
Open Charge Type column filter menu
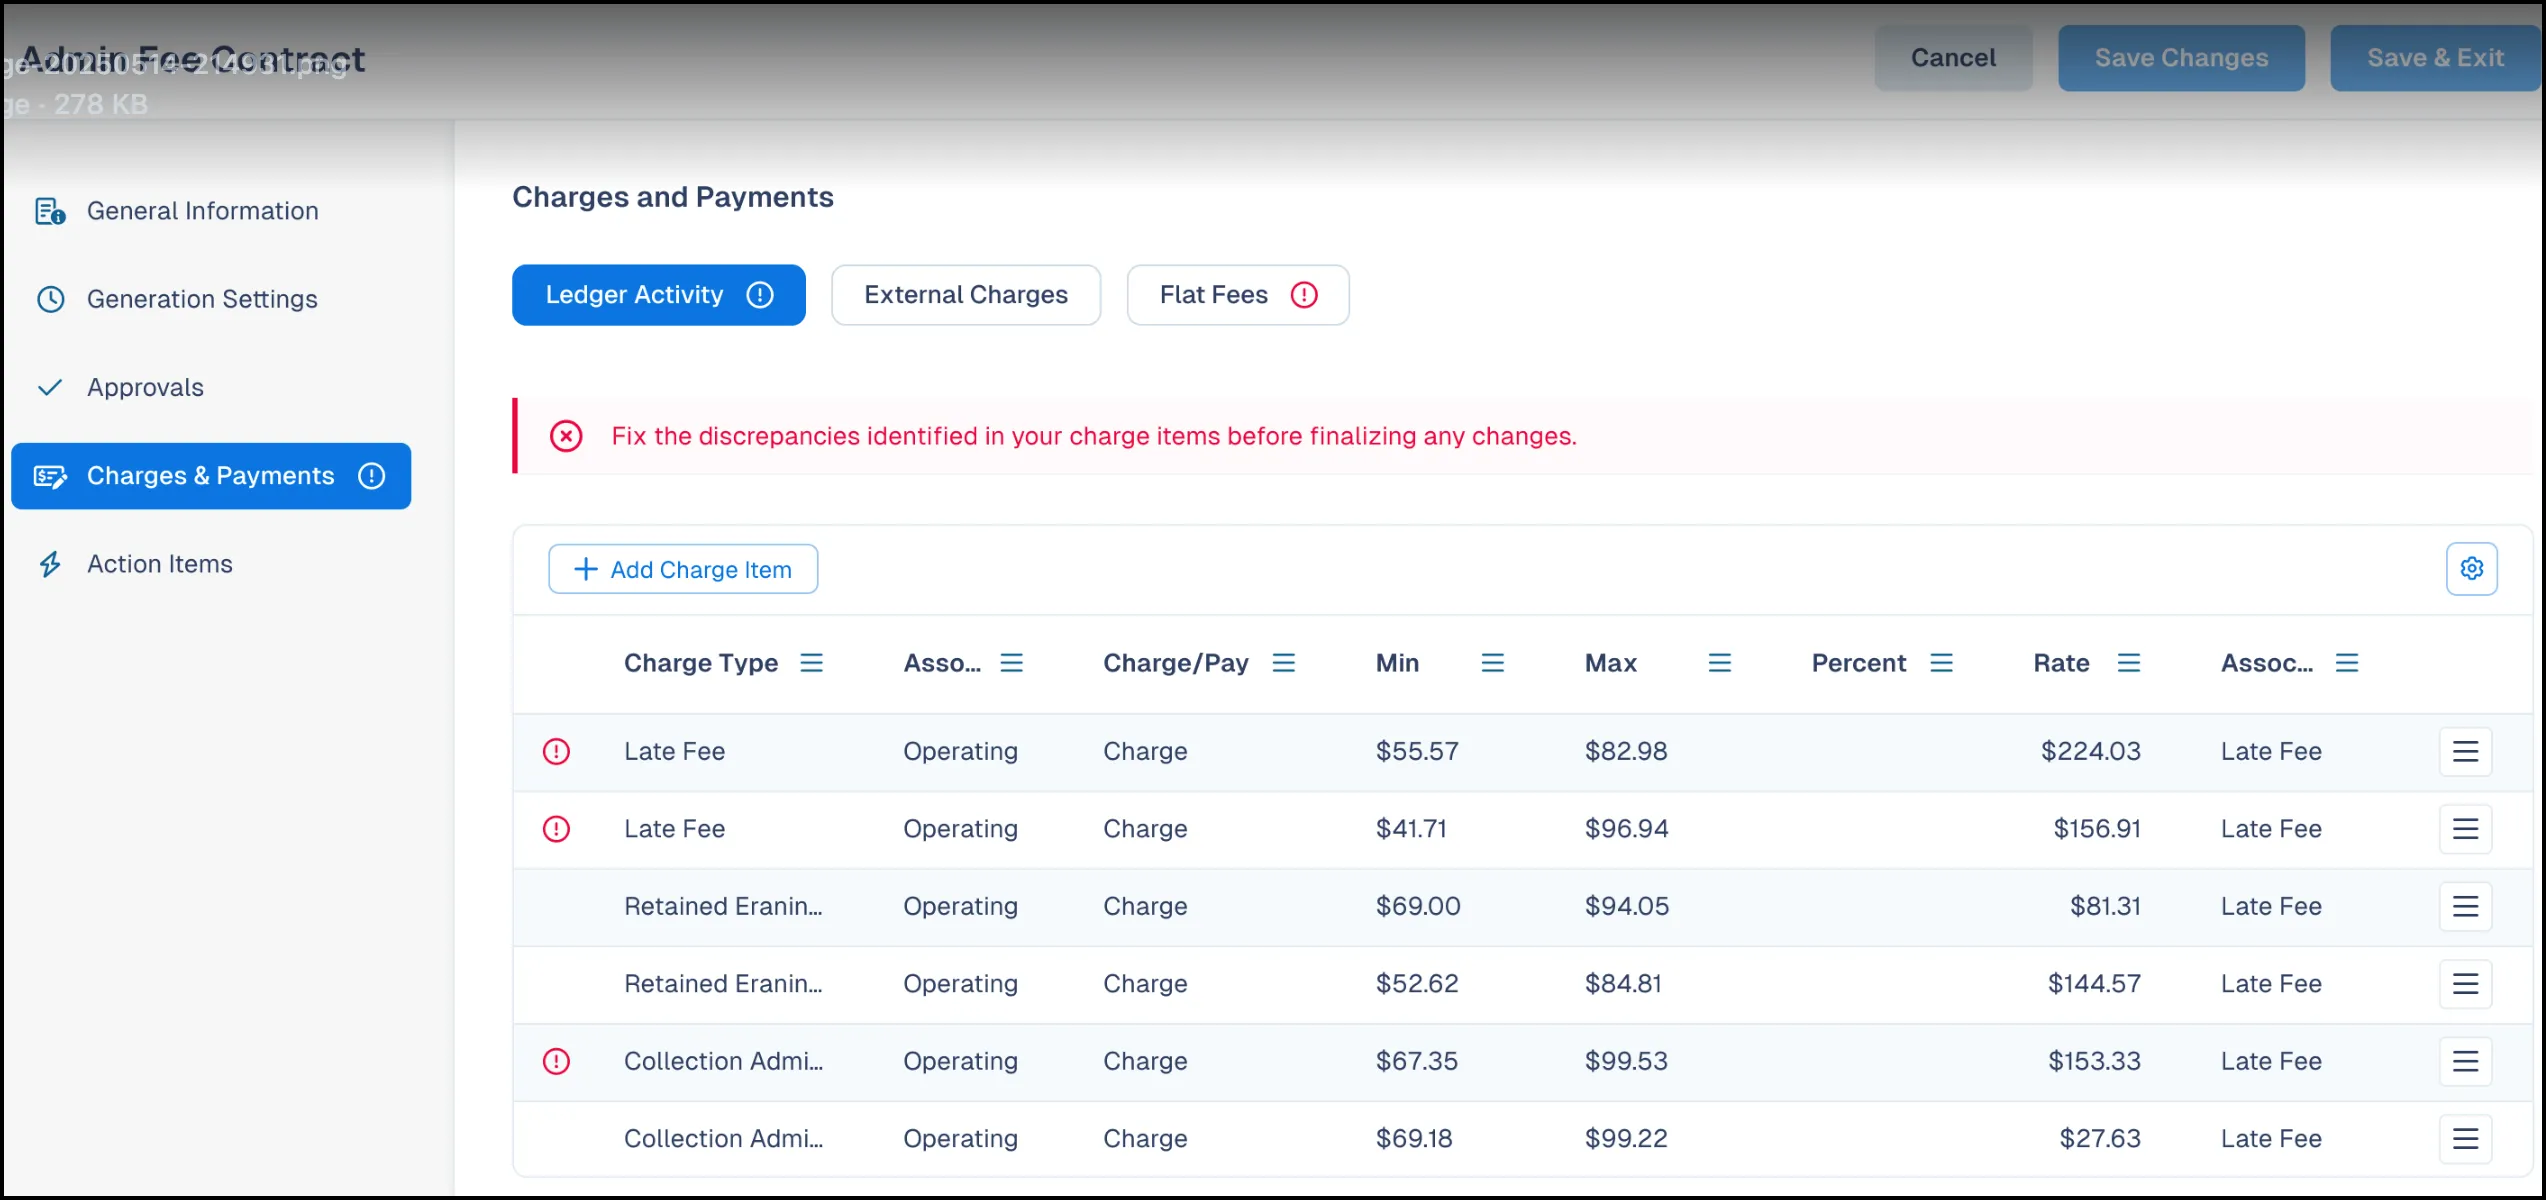pos(811,663)
